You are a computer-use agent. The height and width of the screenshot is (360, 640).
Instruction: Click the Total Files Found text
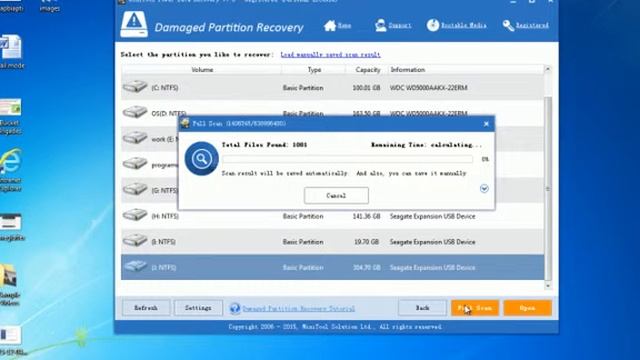click(264, 145)
